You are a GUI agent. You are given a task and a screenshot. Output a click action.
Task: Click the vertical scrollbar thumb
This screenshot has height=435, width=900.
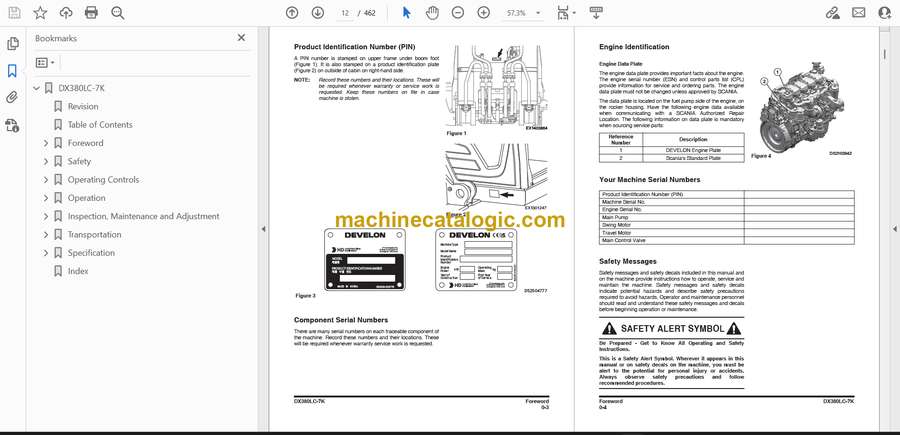tap(885, 53)
